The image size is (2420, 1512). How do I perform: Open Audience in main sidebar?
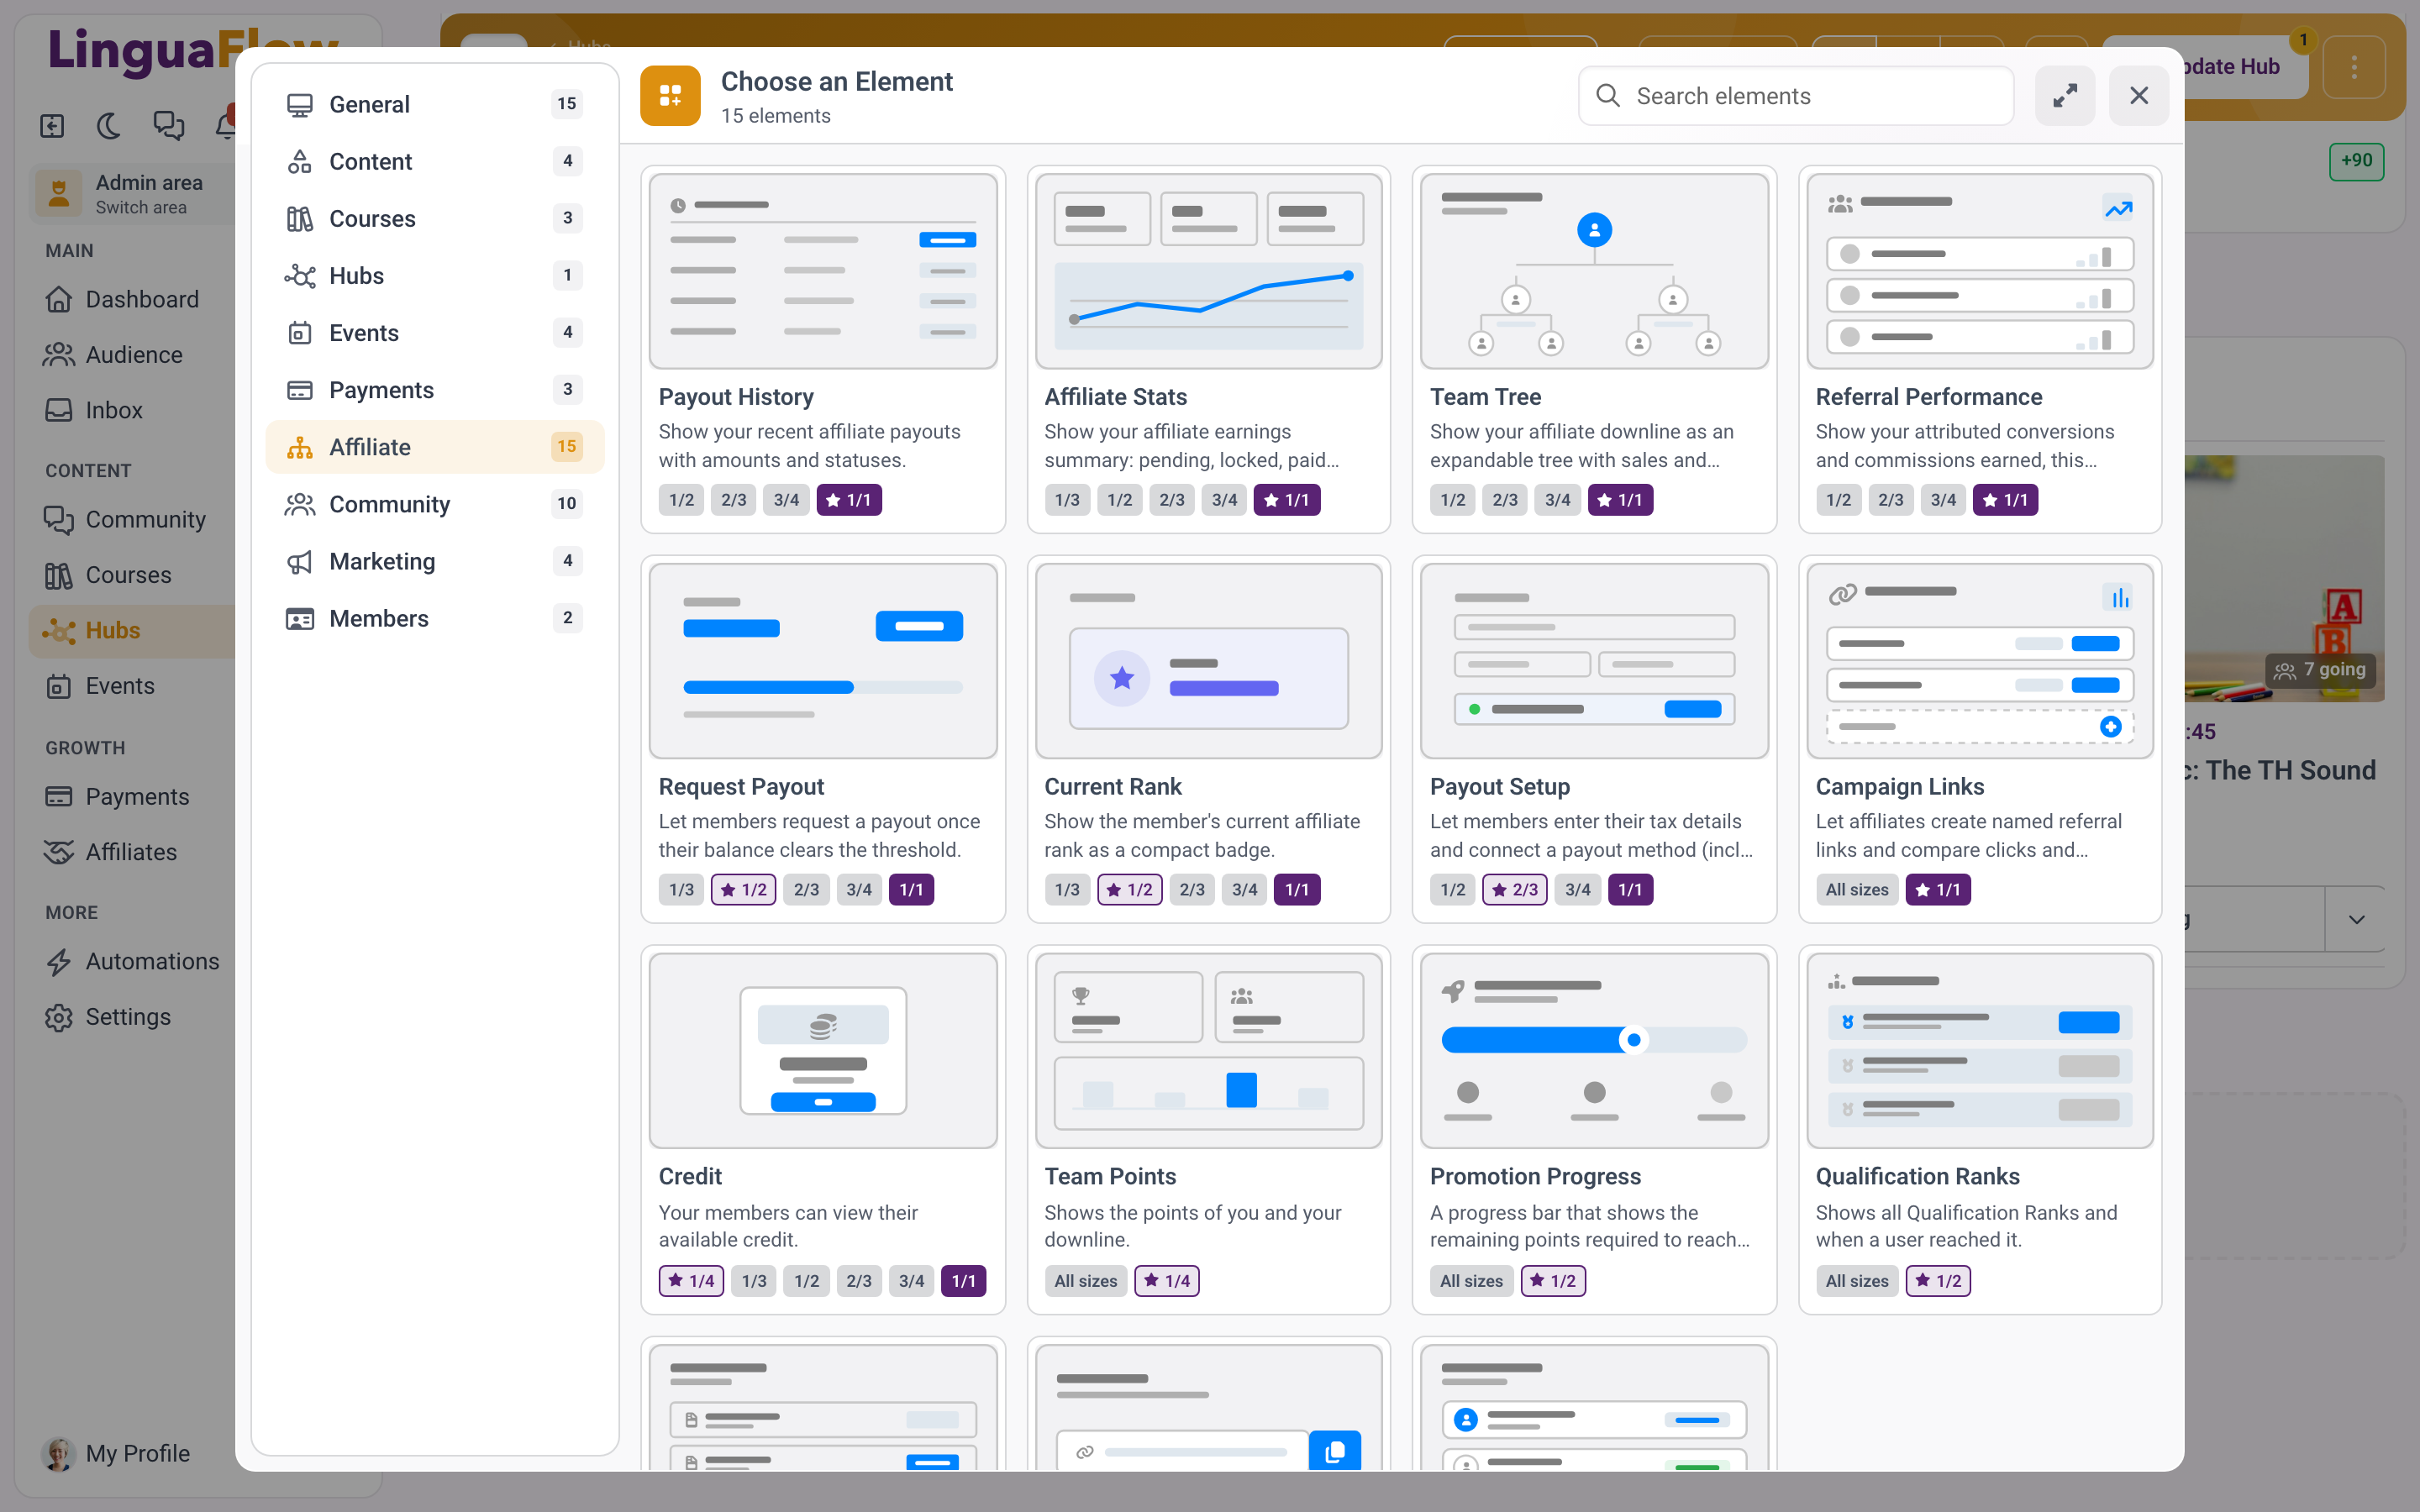(133, 354)
